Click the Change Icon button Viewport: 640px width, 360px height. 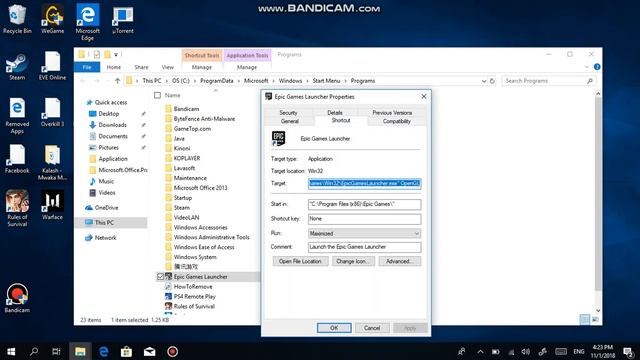tap(353, 261)
